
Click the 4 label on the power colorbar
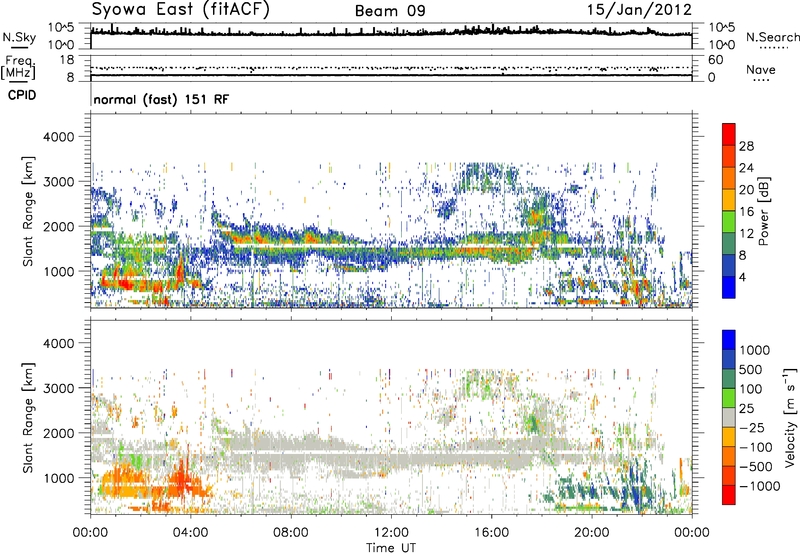click(x=742, y=278)
